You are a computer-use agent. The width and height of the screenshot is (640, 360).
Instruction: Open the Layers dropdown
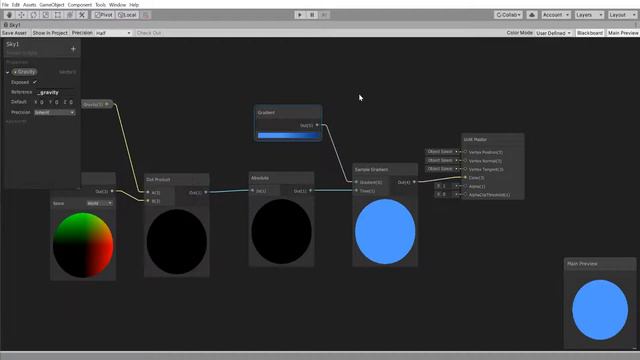tap(589, 15)
